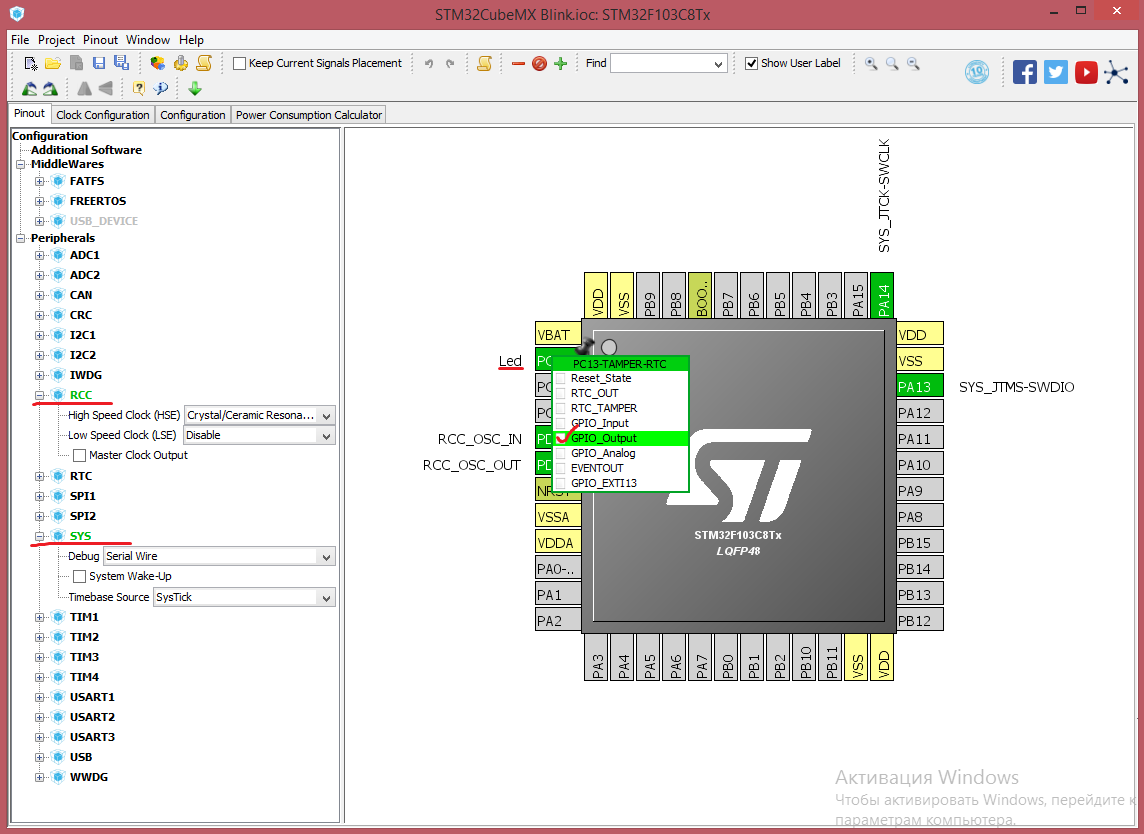This screenshot has height=834, width=1144.
Task: Click the New Project toolbar icon
Action: pyautogui.click(x=31, y=63)
